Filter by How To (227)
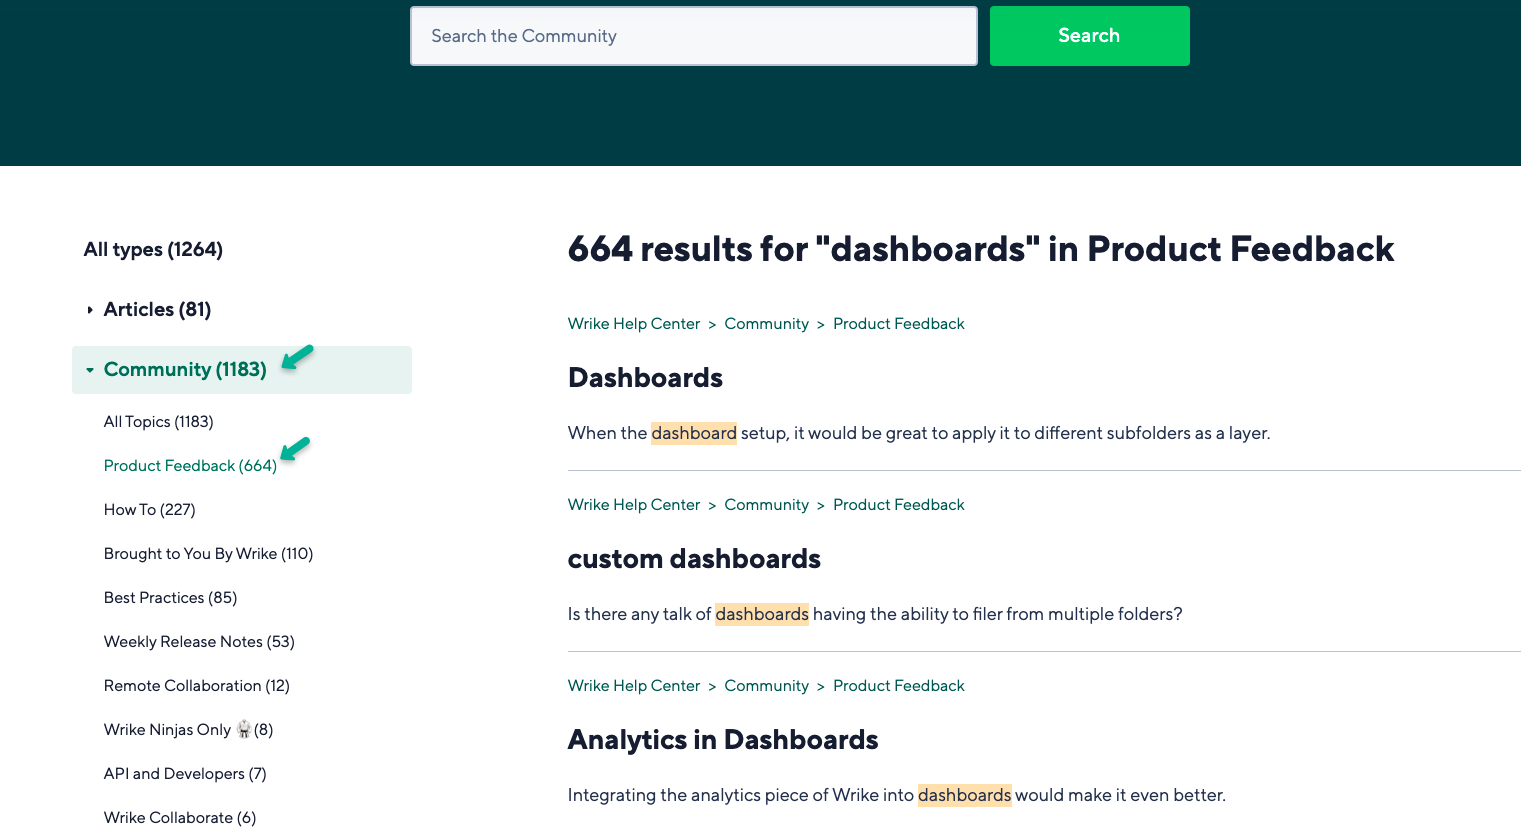 point(149,510)
